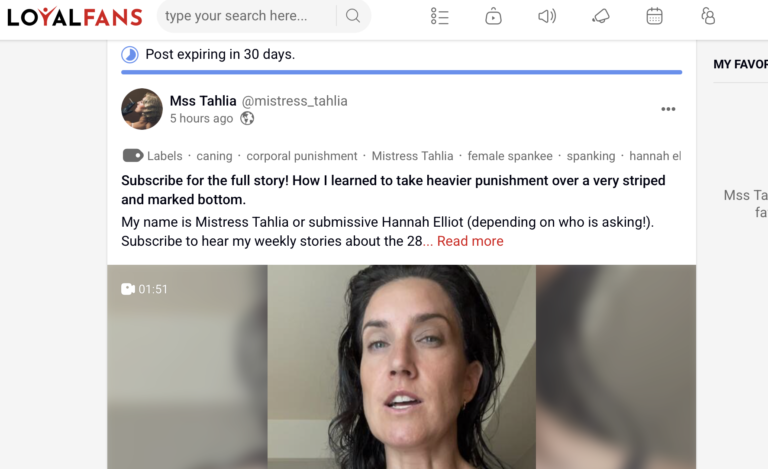This screenshot has height=469, width=768.
Task: Select the 'corporal punishment' label
Action: pos(302,156)
